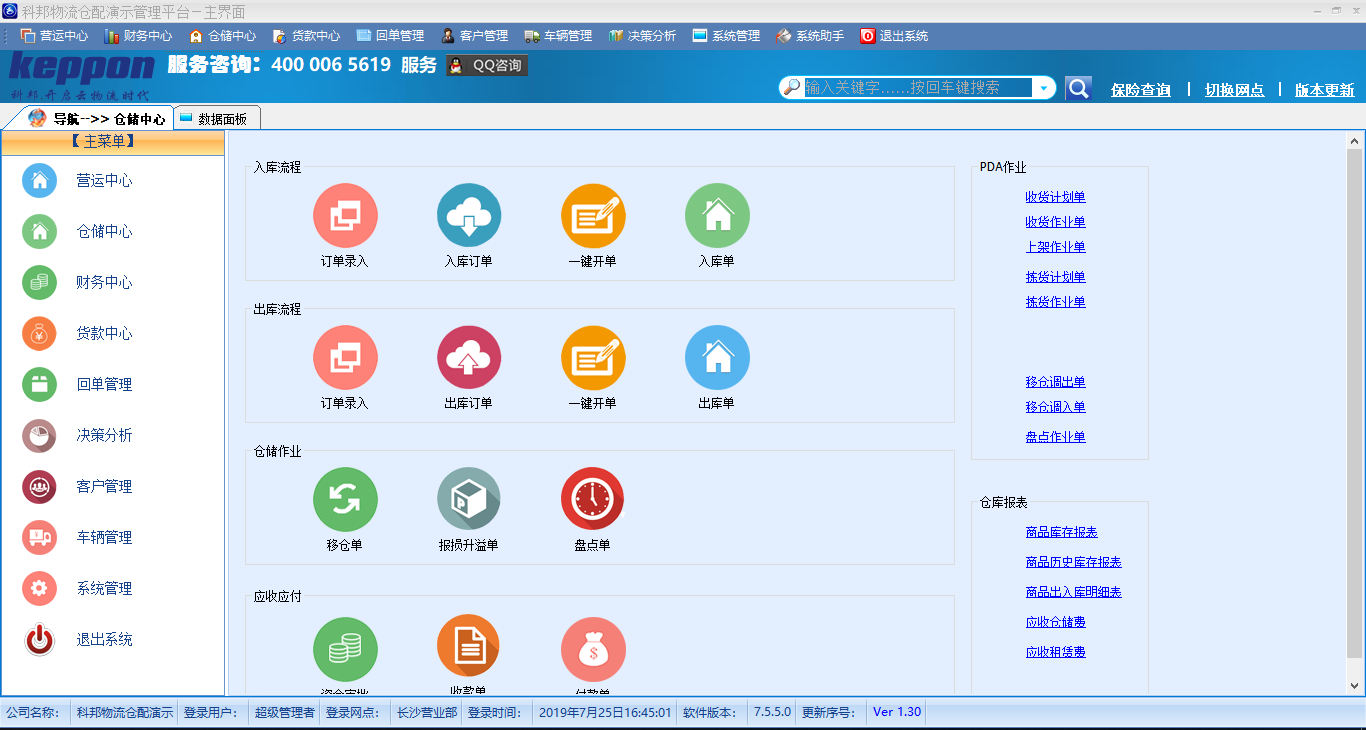Click the QQ咨询 button
The image size is (1366, 730).
[487, 65]
